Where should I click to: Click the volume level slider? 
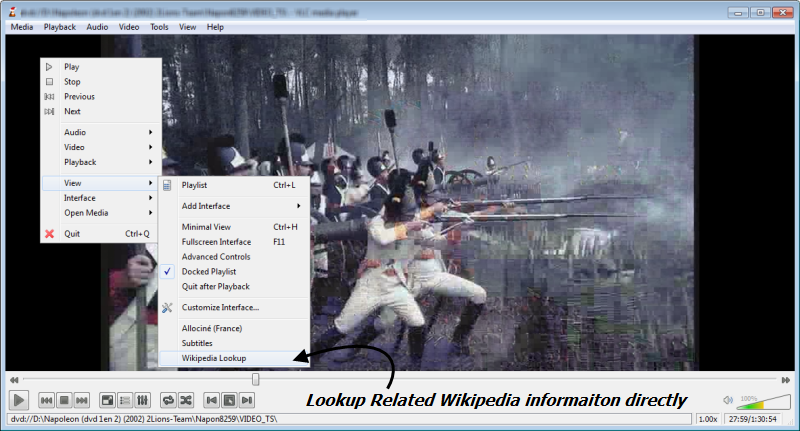[763, 401]
